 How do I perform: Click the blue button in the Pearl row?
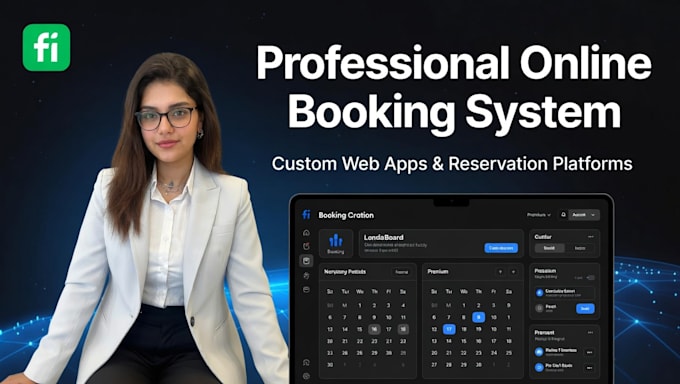pyautogui.click(x=585, y=309)
